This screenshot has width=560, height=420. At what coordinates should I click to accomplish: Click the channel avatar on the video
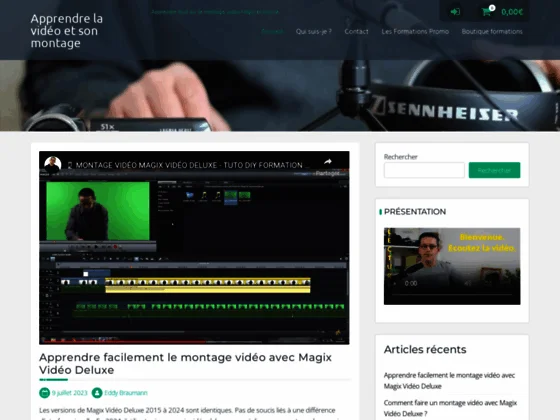tap(53, 165)
